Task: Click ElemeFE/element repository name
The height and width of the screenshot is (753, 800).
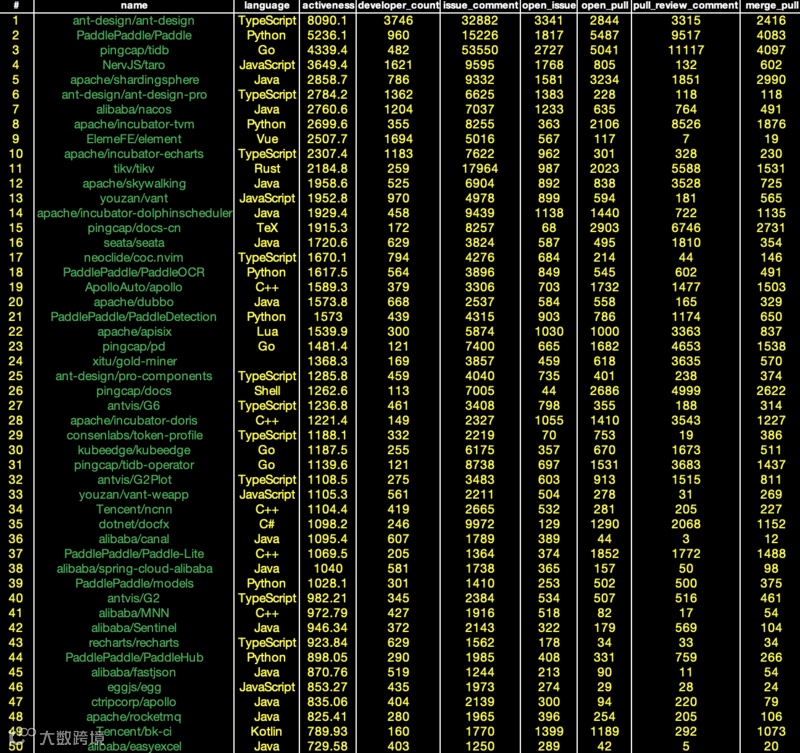Action: coord(134,139)
